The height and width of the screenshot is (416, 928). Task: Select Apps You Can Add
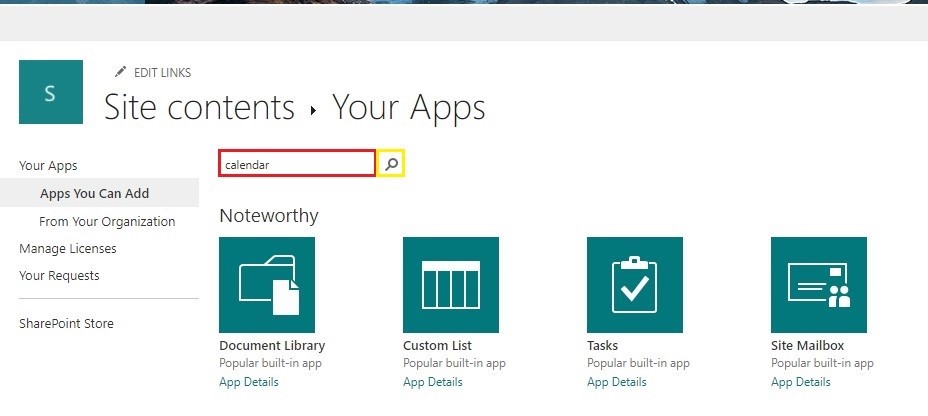tap(95, 194)
